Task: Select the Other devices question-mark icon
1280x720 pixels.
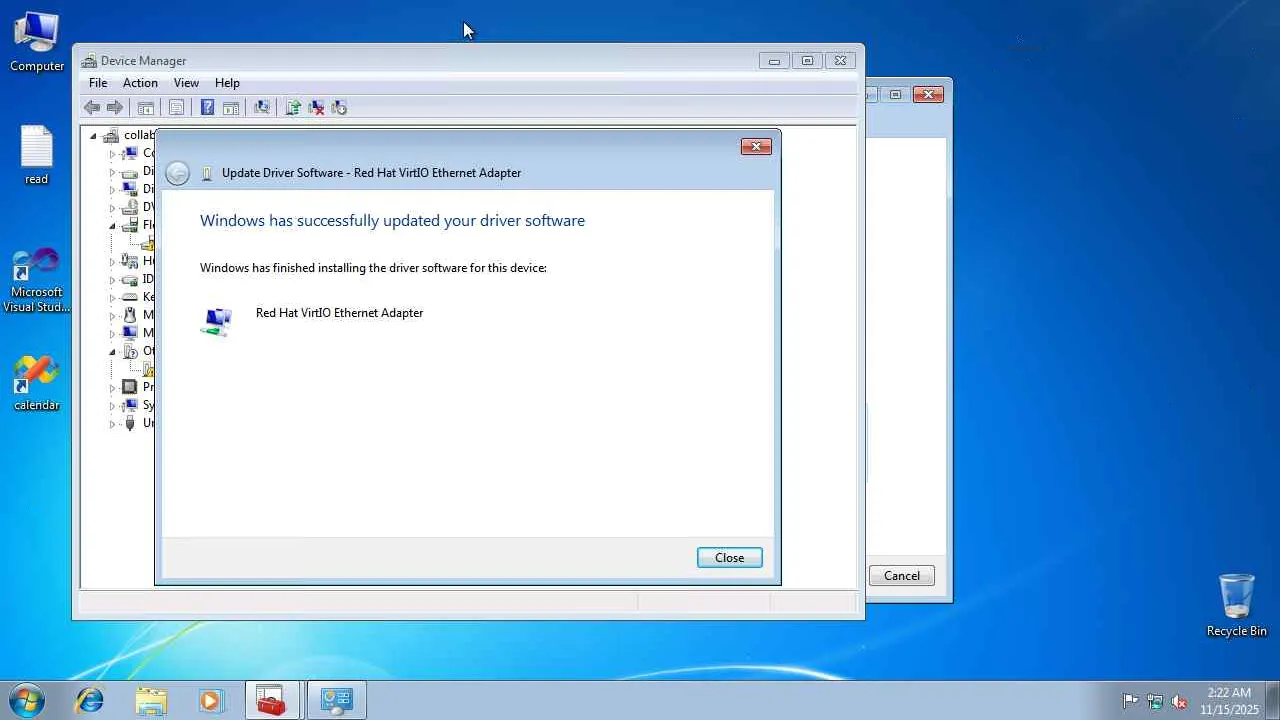Action: [129, 351]
